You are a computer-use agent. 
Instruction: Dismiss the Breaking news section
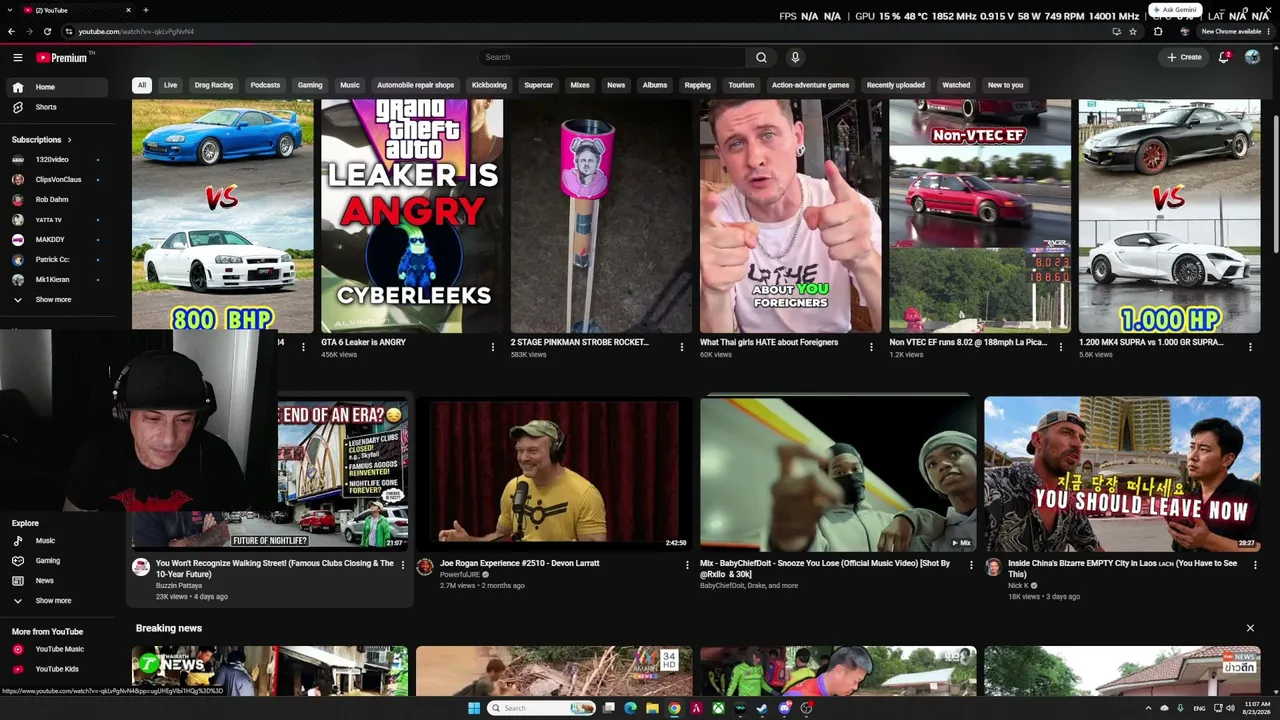(1250, 628)
